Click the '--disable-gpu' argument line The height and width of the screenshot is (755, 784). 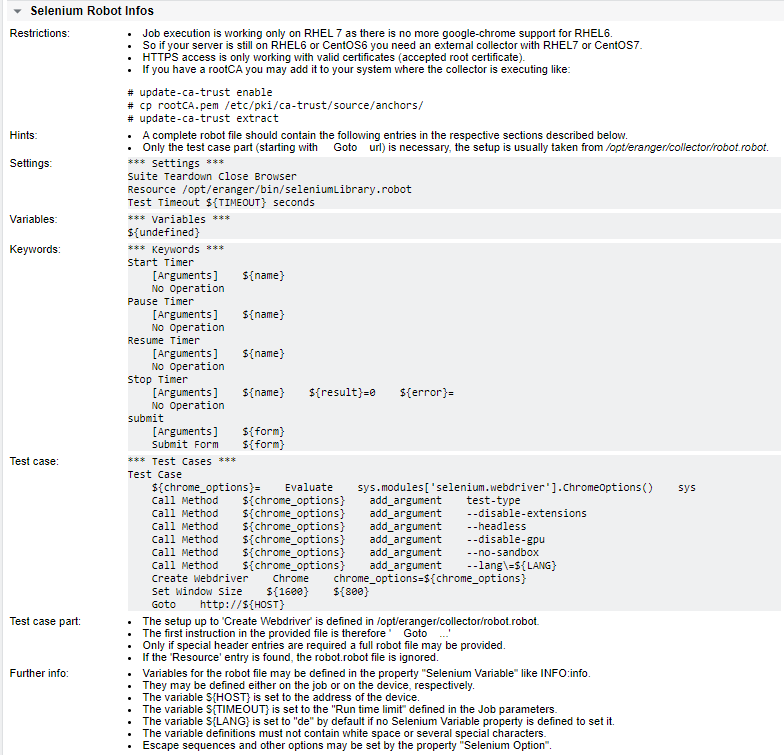click(x=348, y=540)
